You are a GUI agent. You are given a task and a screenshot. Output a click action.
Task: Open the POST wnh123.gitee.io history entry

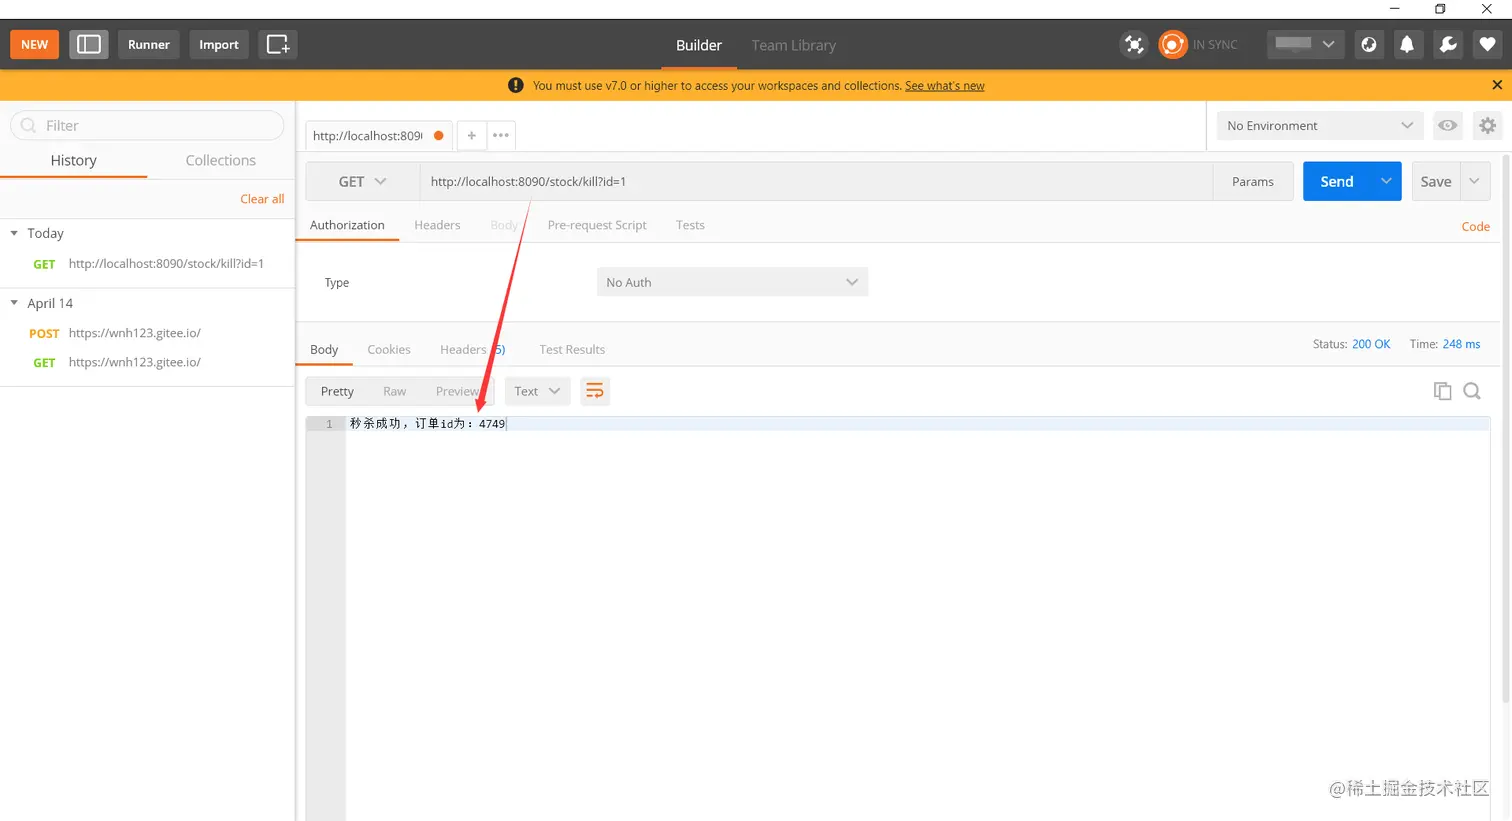click(148, 333)
